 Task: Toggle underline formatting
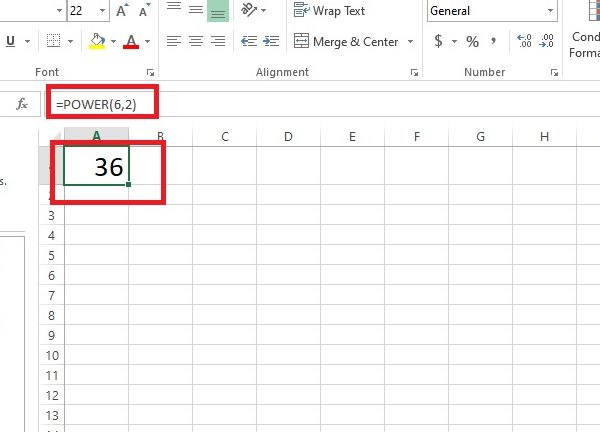(x=11, y=41)
